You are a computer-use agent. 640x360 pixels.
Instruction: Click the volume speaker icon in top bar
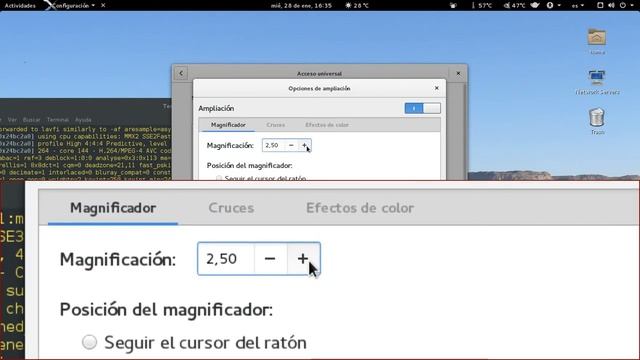tap(611, 5)
